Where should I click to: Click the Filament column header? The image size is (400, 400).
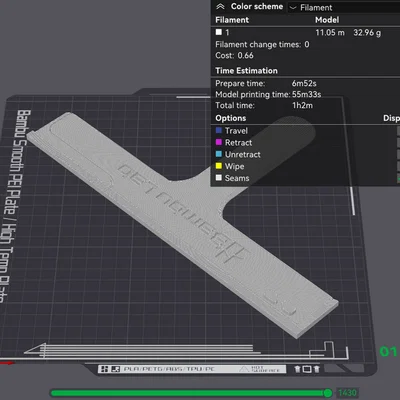pos(232,20)
